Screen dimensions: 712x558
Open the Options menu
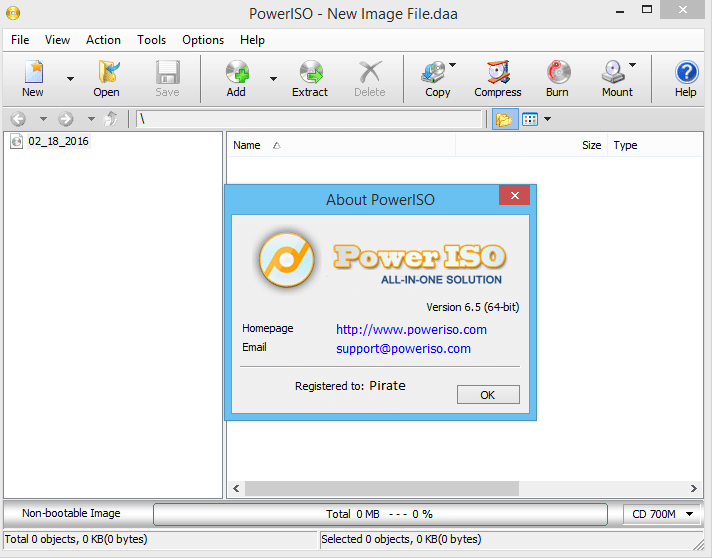(203, 40)
